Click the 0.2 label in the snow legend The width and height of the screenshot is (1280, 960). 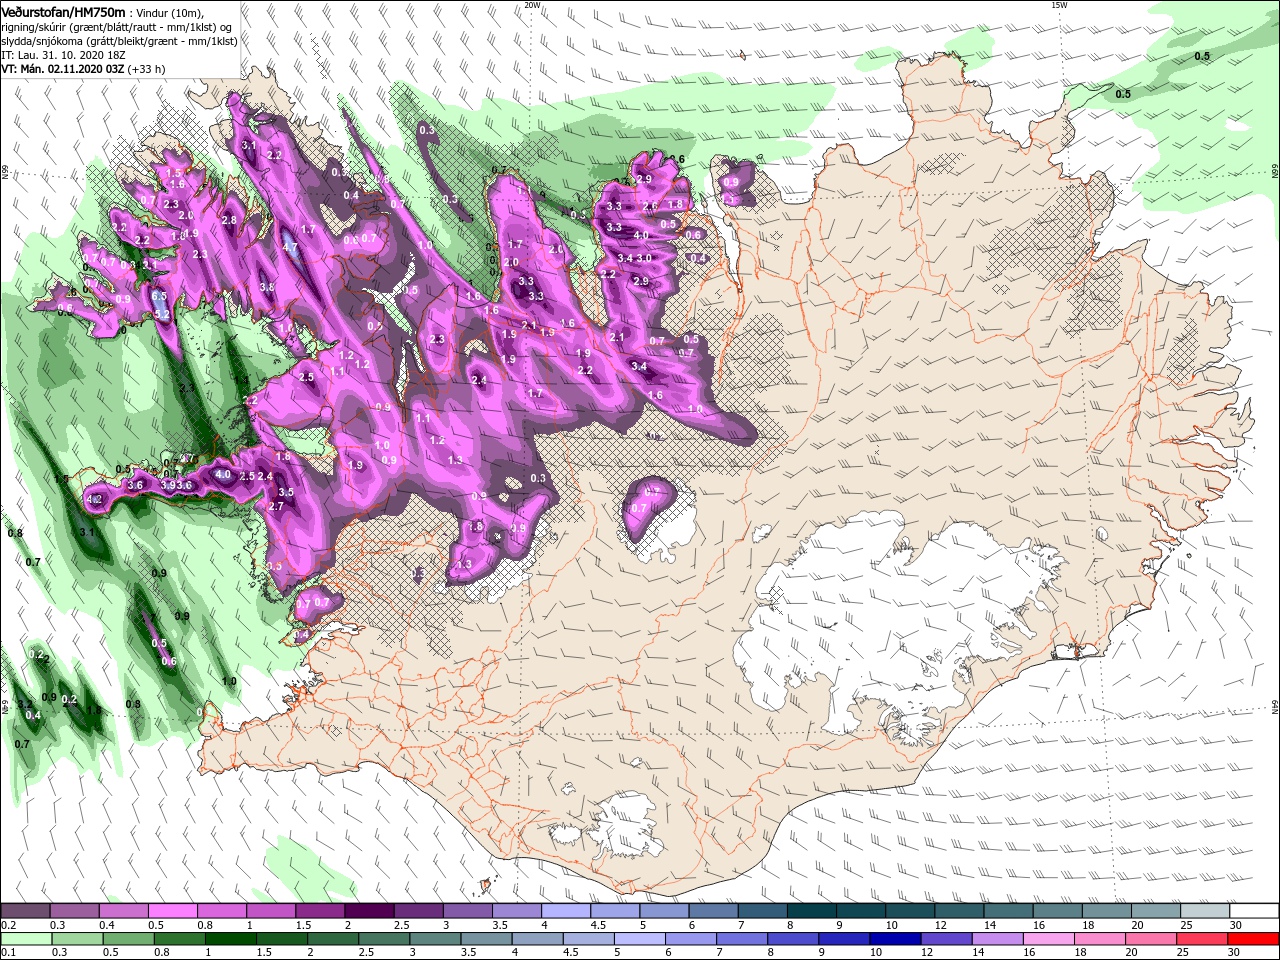click(8, 925)
